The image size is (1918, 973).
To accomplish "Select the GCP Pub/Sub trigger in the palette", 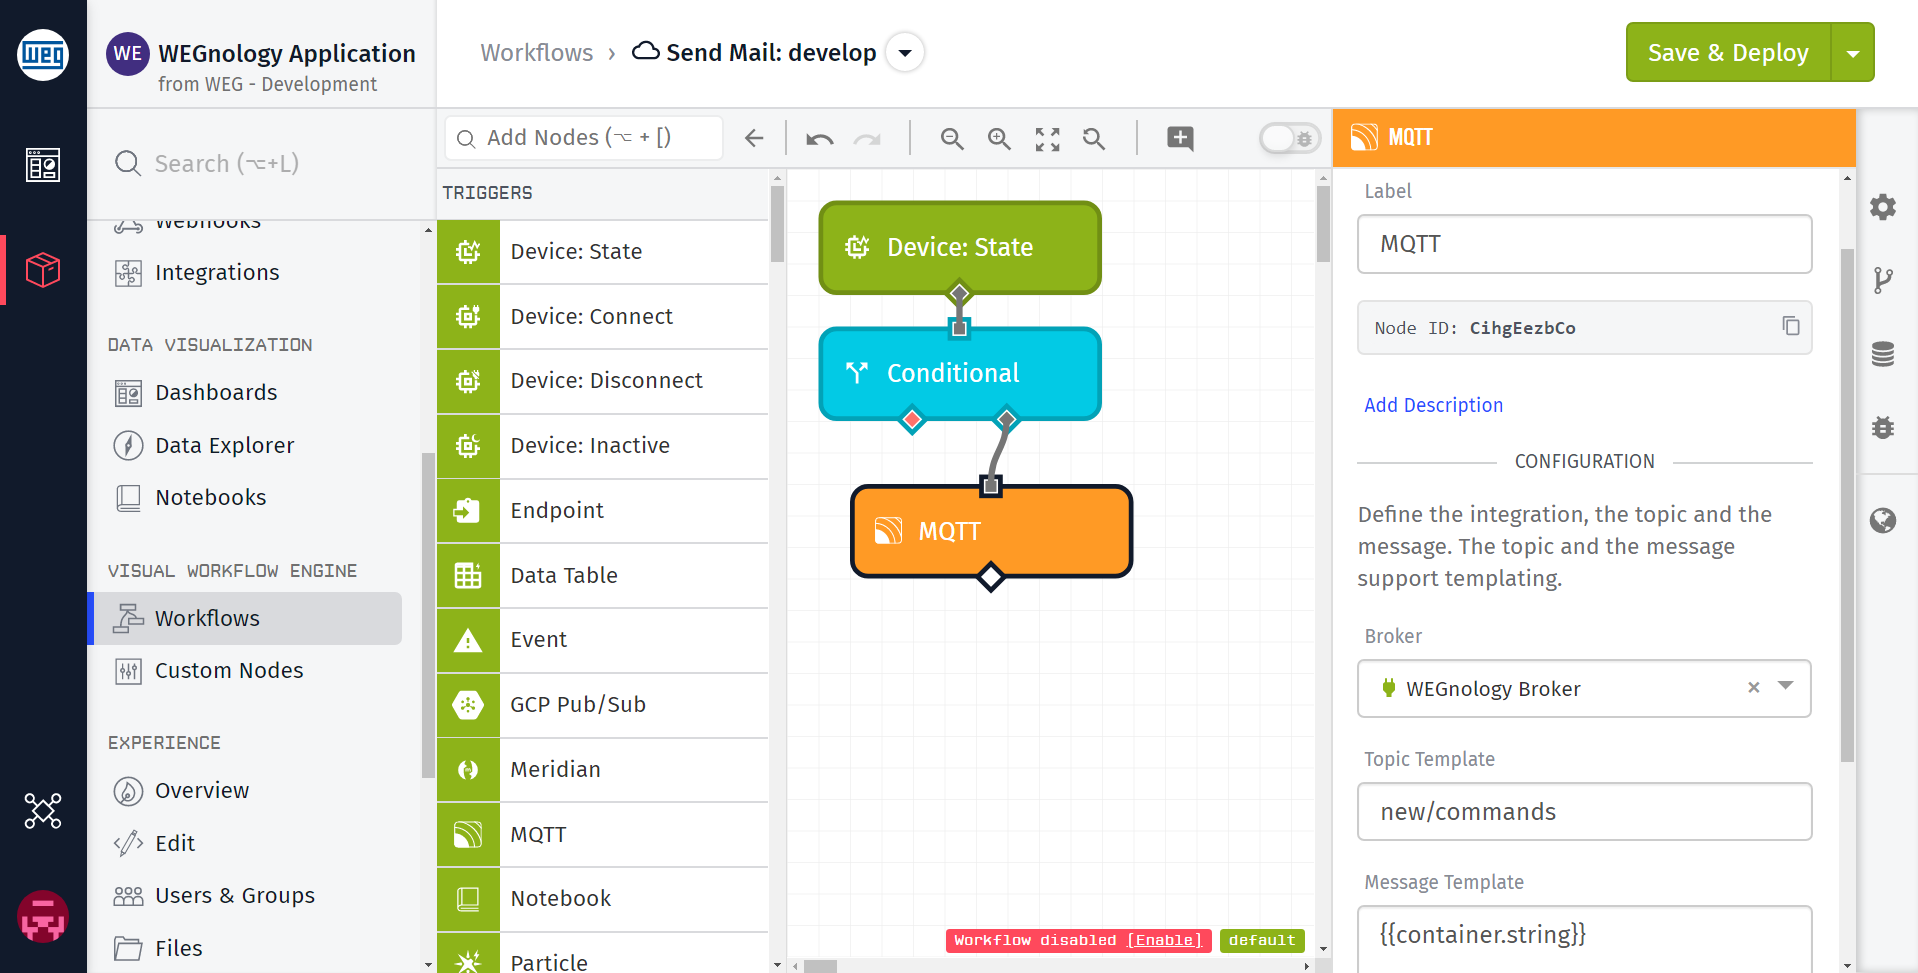I will 603,705.
